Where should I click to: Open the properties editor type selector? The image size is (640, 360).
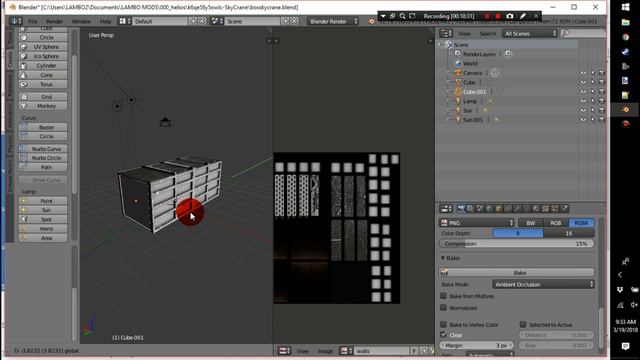point(446,209)
